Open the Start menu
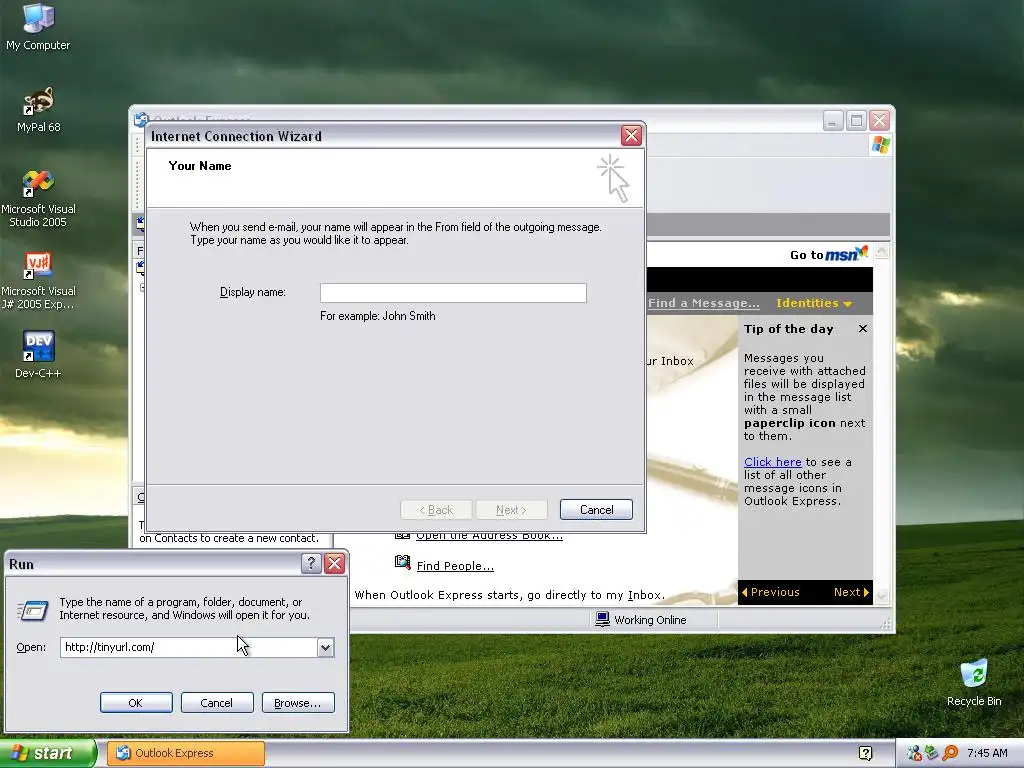The image size is (1024, 768). tap(48, 753)
